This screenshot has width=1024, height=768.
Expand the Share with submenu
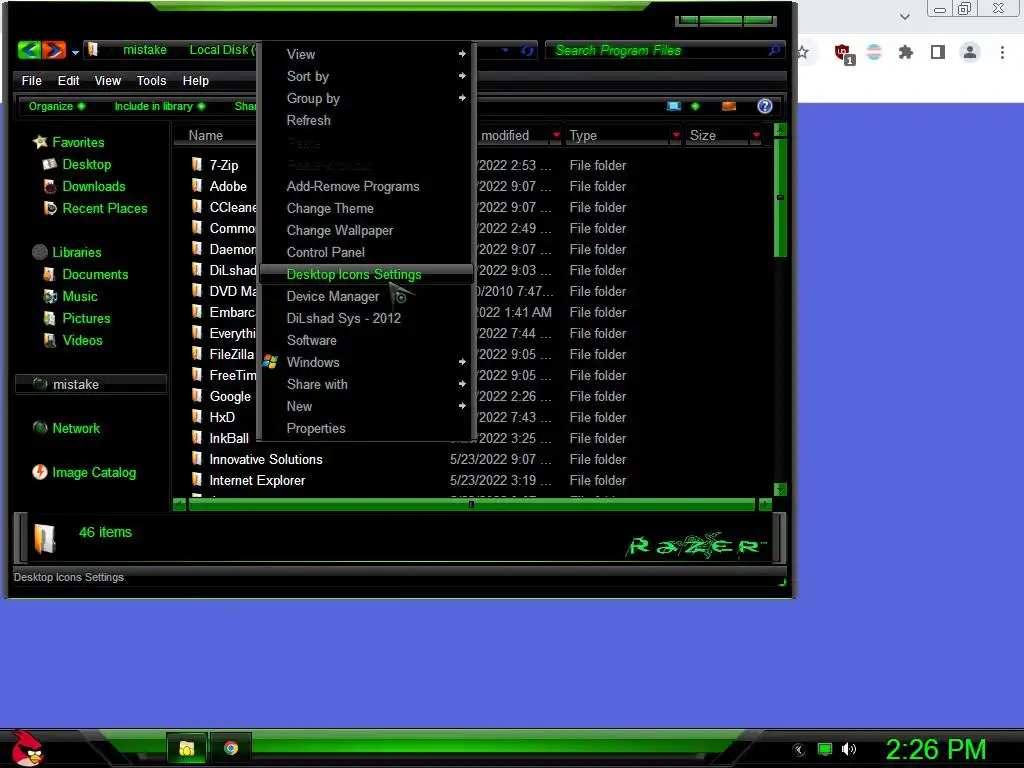pyautogui.click(x=366, y=384)
